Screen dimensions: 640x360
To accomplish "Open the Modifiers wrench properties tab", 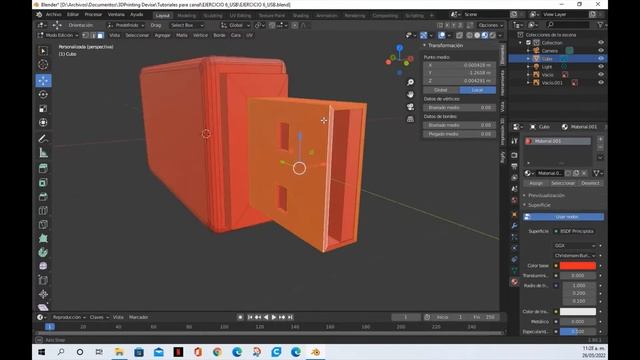I will 514,225.
